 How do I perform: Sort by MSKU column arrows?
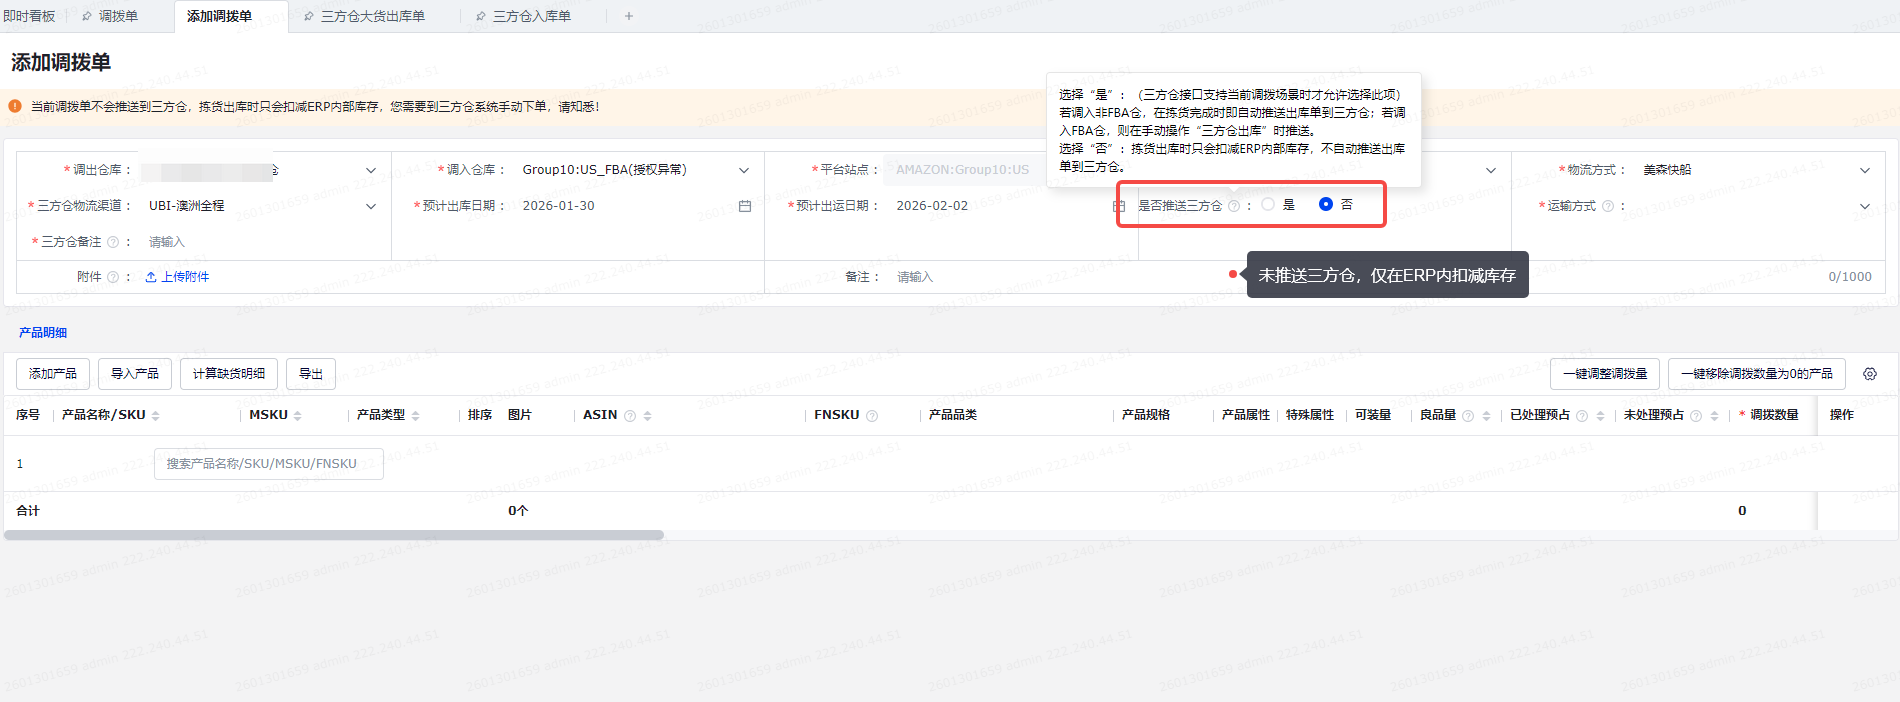pyautogui.click(x=298, y=416)
